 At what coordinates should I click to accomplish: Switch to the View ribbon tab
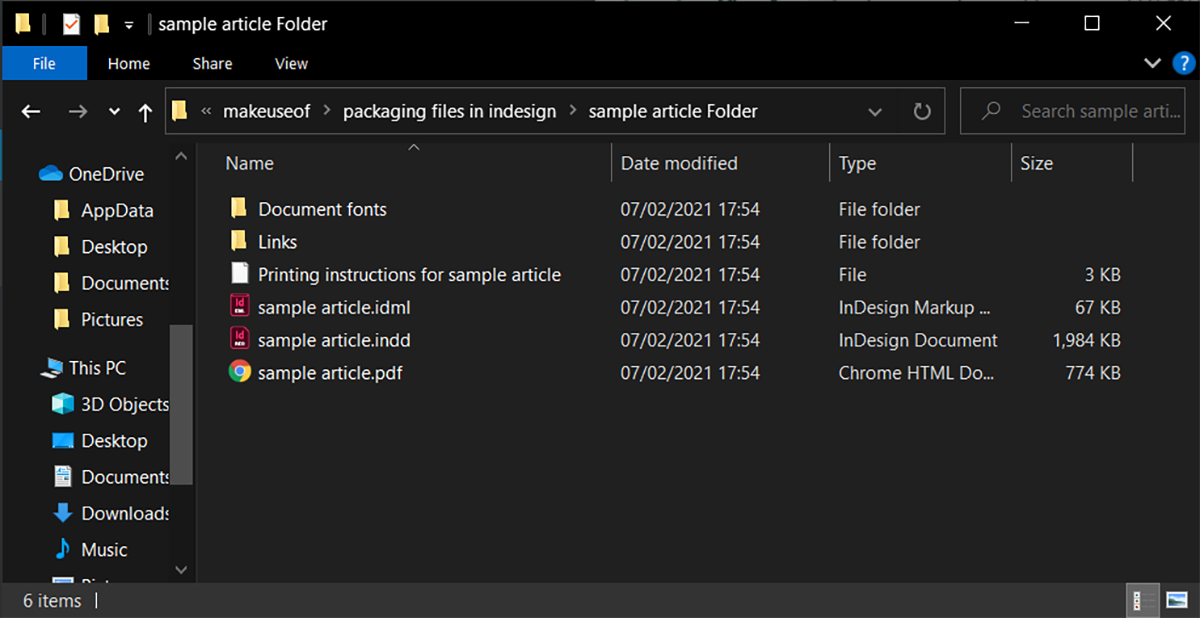291,64
